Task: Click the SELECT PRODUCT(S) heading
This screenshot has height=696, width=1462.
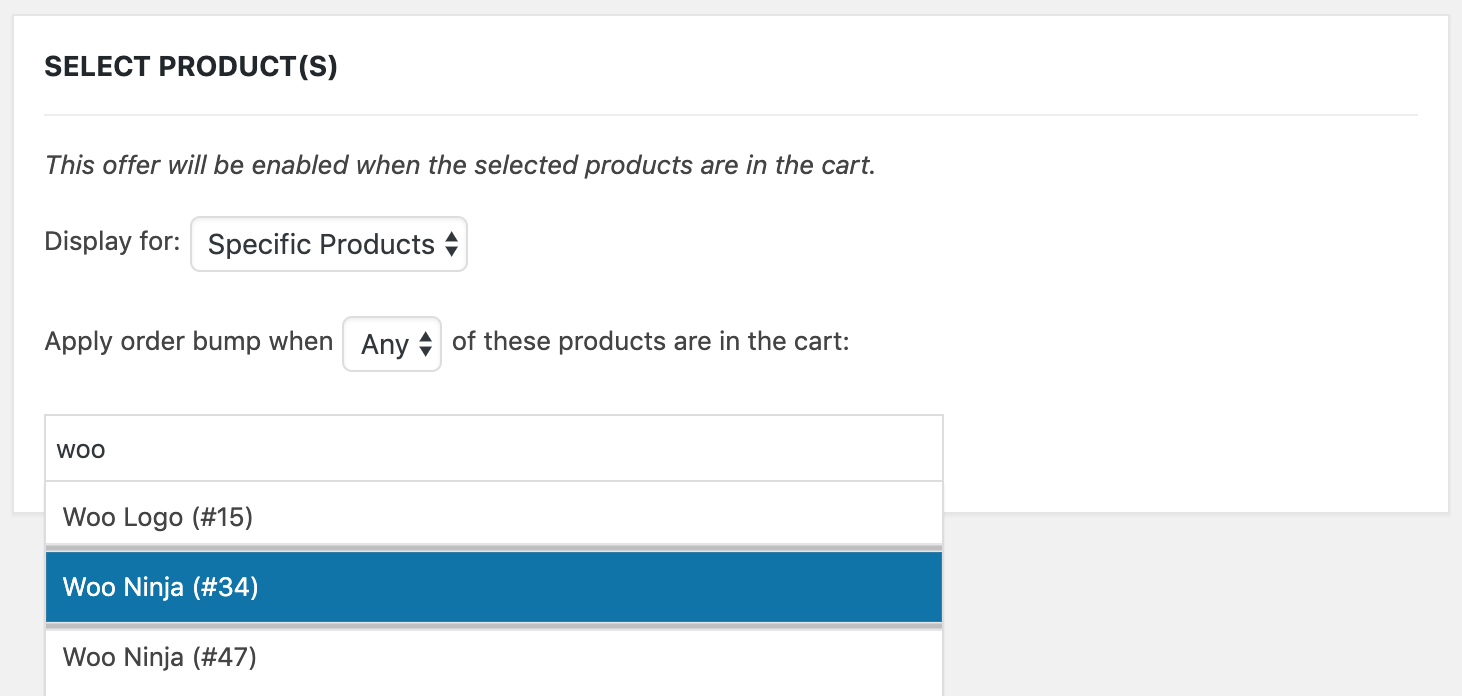Action: (190, 66)
